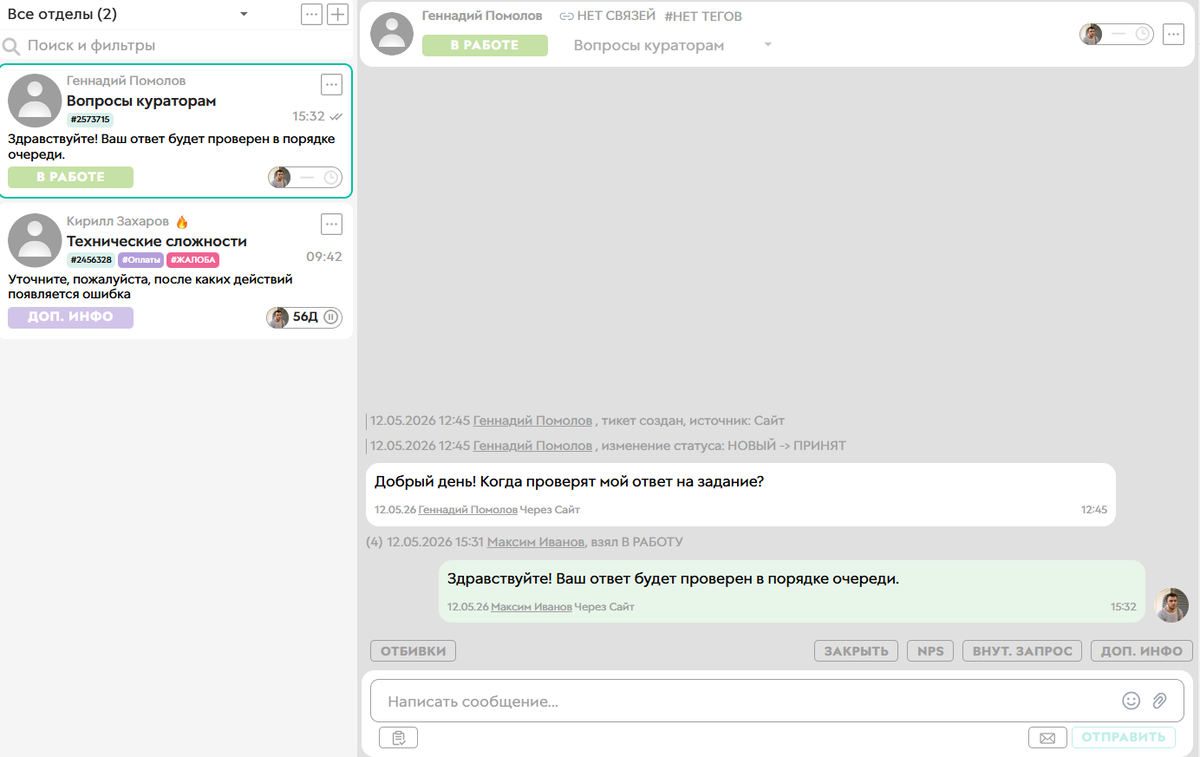Viewport: 1200px width, 757px height.
Task: Click the pause icon beside 56Д
Action: click(332, 318)
